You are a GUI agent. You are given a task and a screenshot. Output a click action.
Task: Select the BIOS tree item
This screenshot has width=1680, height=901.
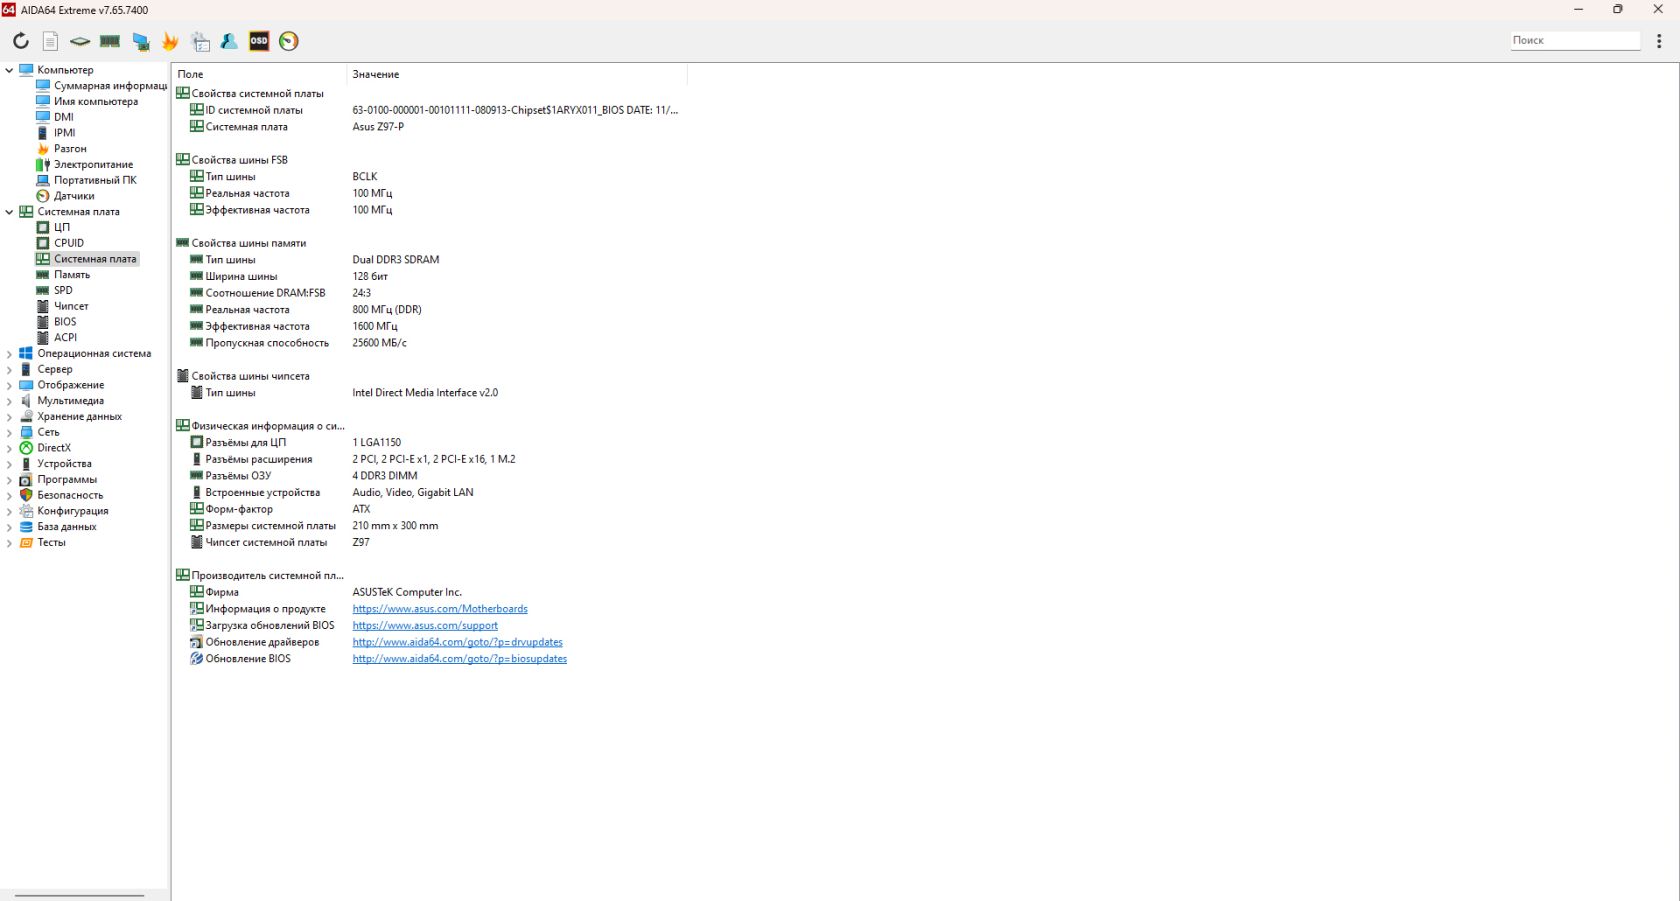click(x=65, y=322)
